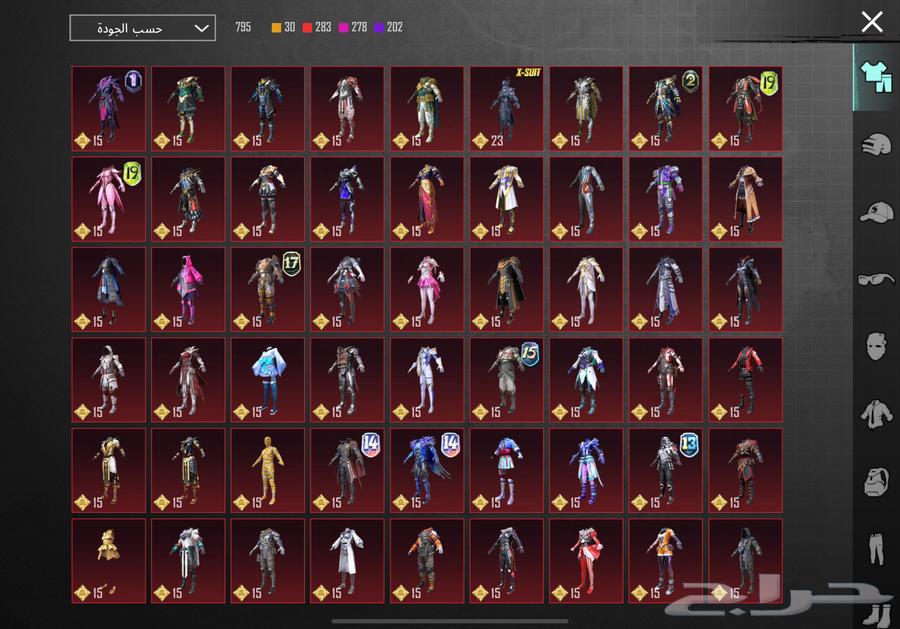Click the dropdown chevron arrow
The height and width of the screenshot is (629, 900).
[x=201, y=28]
